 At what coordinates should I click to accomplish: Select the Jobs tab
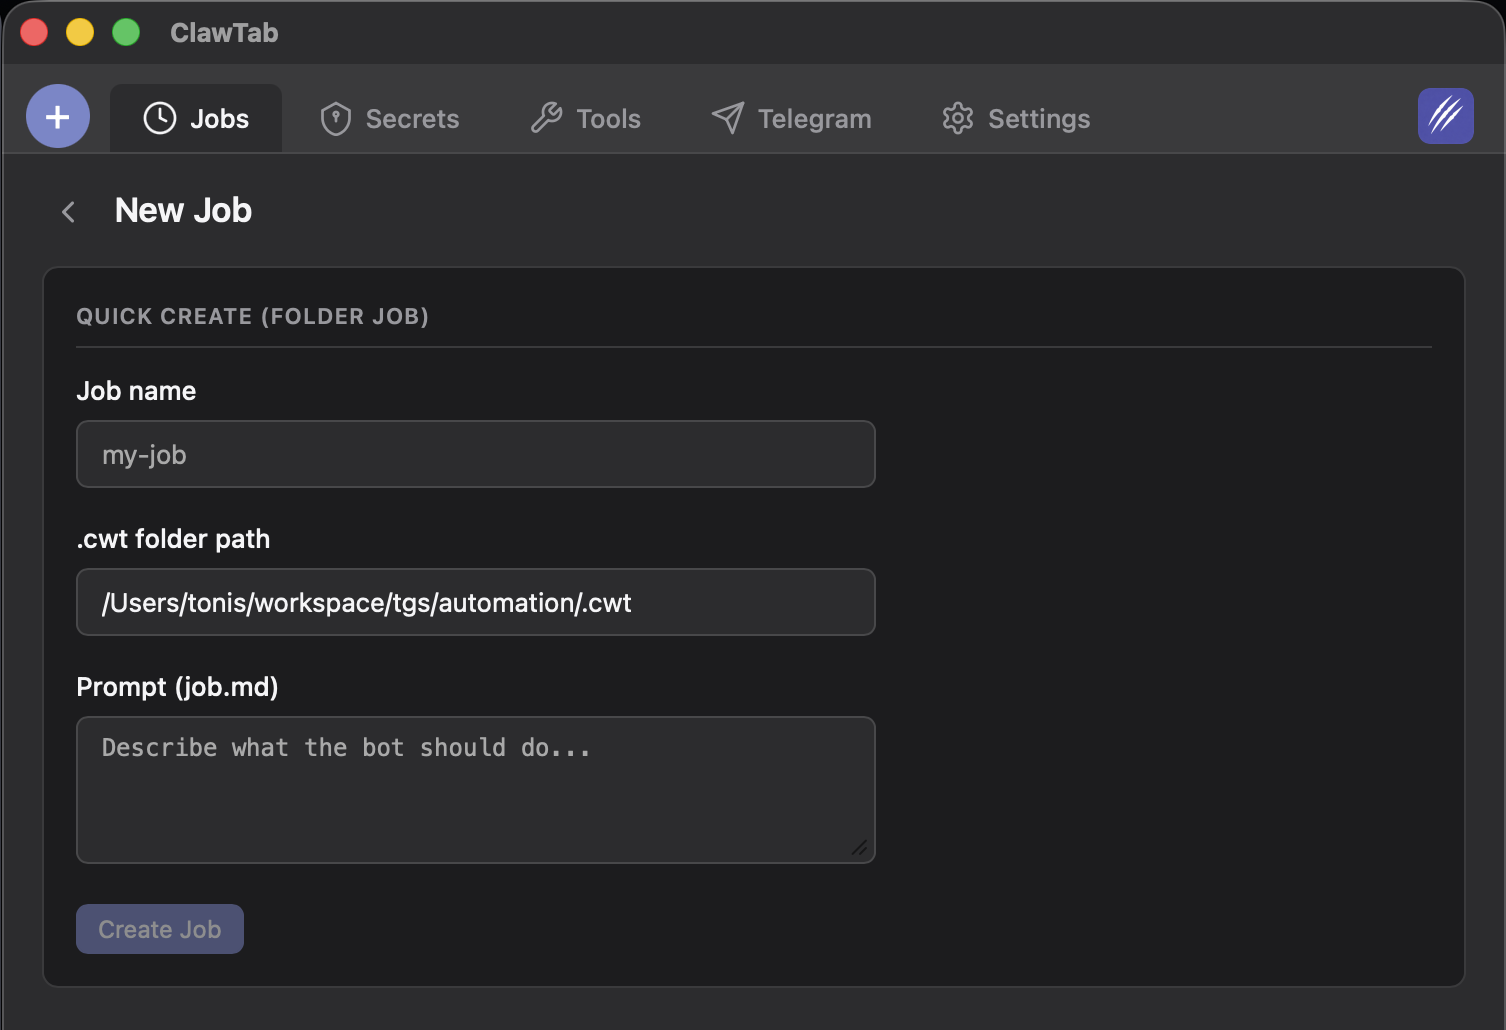coord(195,118)
